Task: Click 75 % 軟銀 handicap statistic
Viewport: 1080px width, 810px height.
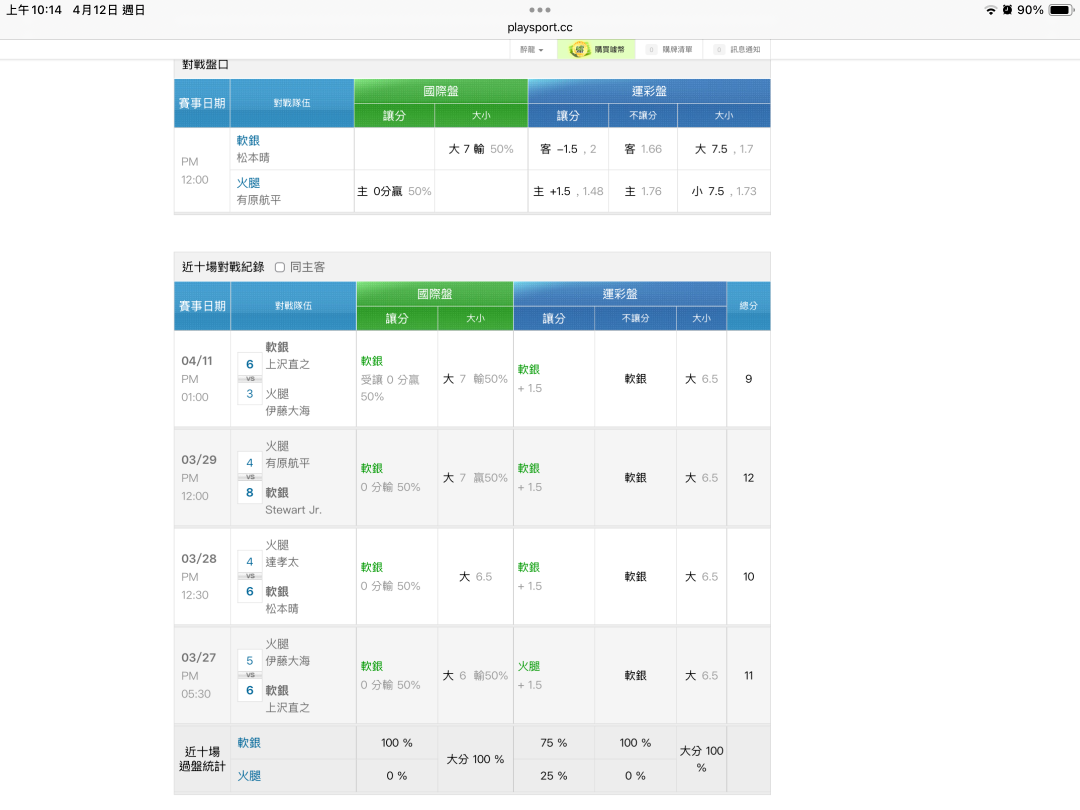Action: tap(554, 742)
